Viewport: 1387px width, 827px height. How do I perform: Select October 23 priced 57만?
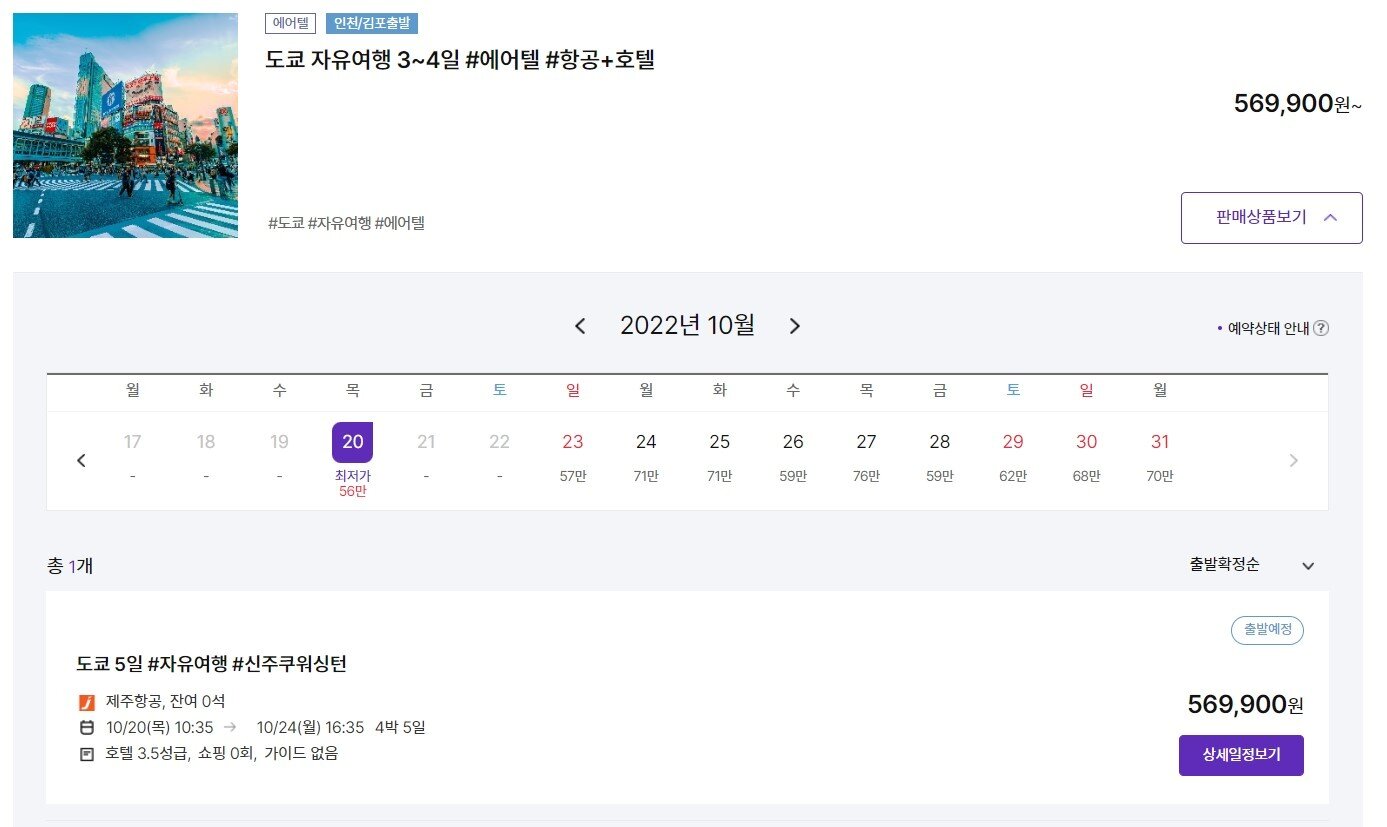(573, 455)
